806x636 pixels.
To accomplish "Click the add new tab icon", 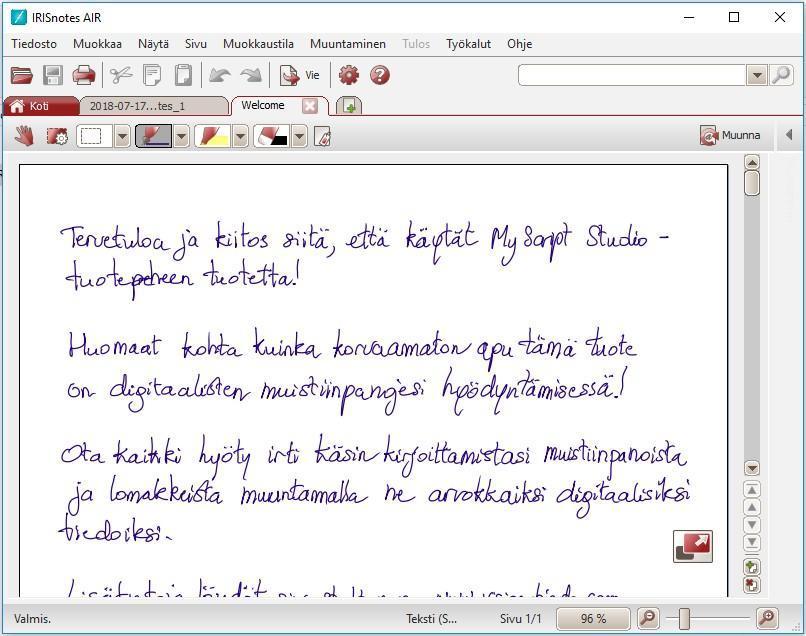I will click(x=348, y=105).
